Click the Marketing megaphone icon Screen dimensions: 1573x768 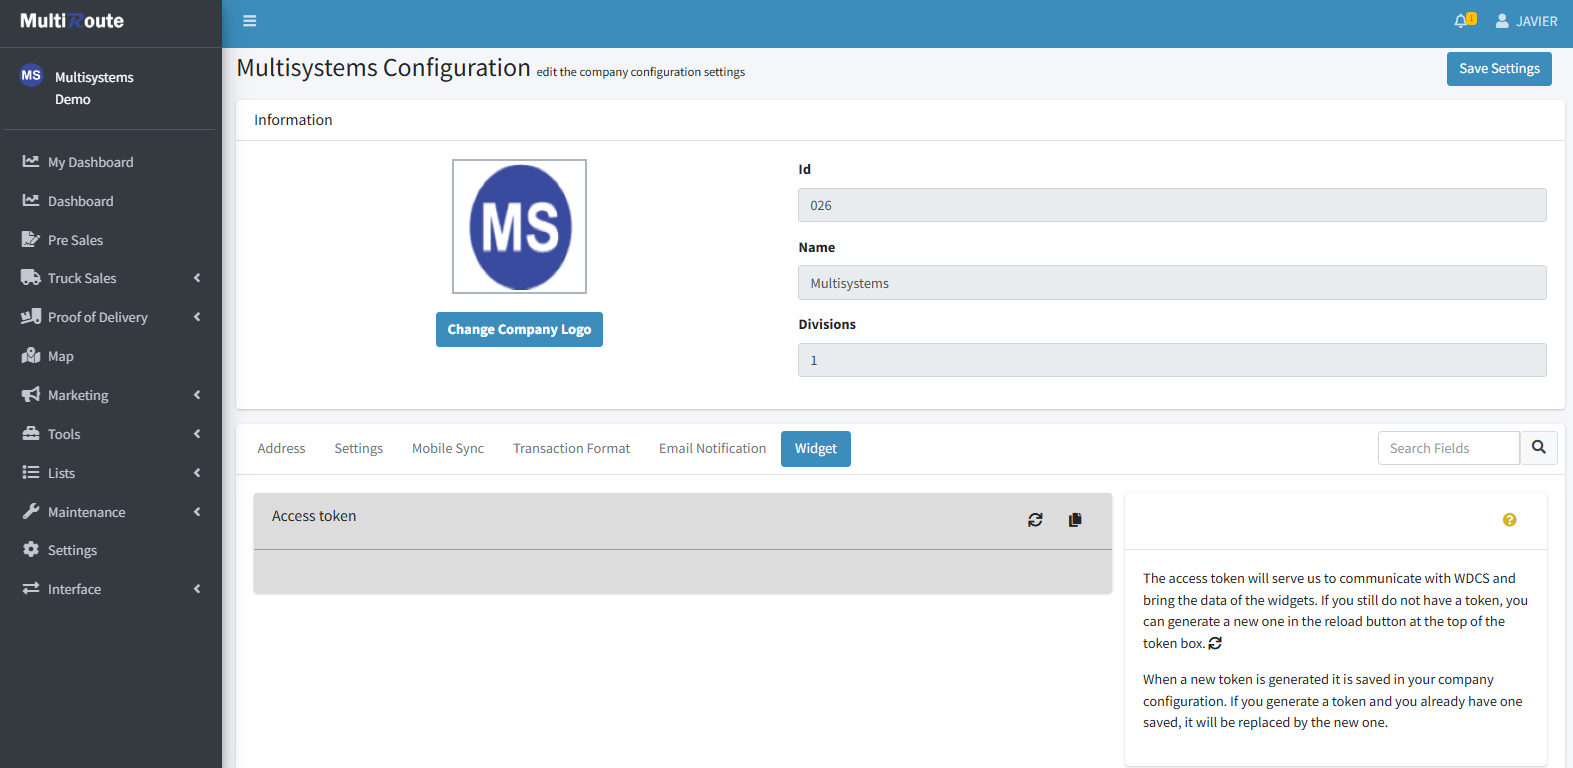point(31,395)
